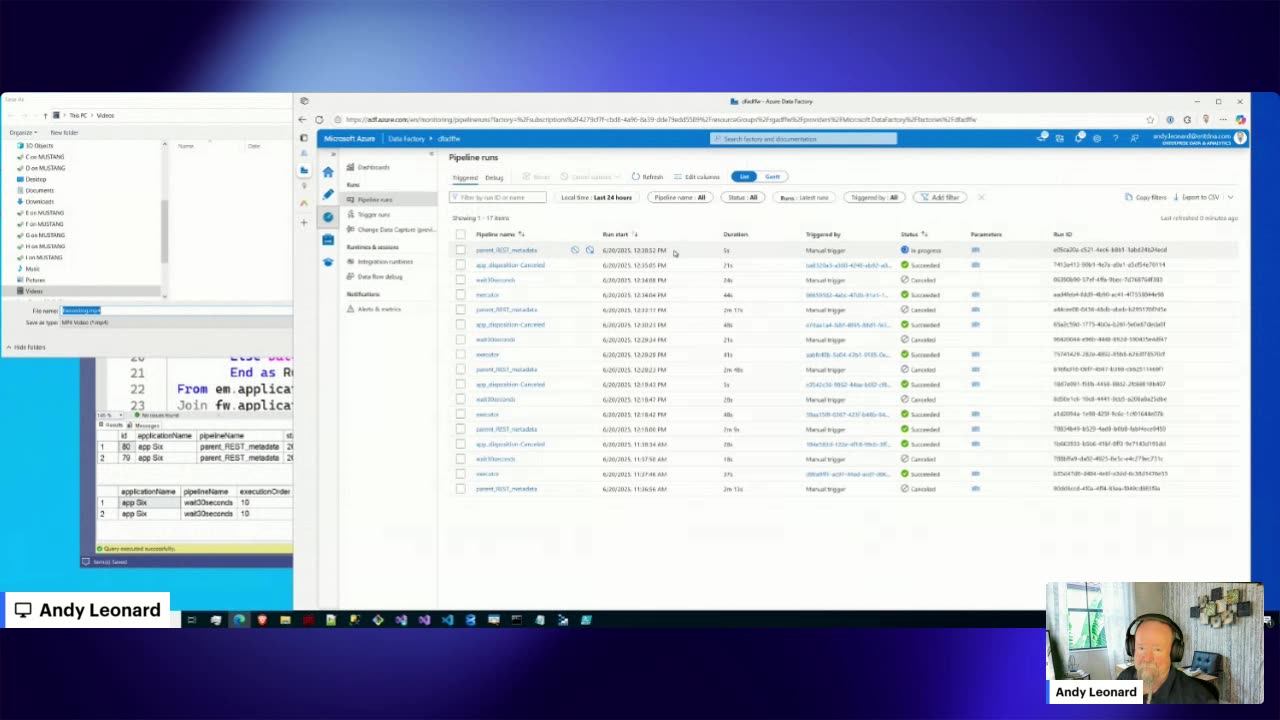The height and width of the screenshot is (720, 1280).
Task: Click Copy filters button
Action: (1146, 198)
